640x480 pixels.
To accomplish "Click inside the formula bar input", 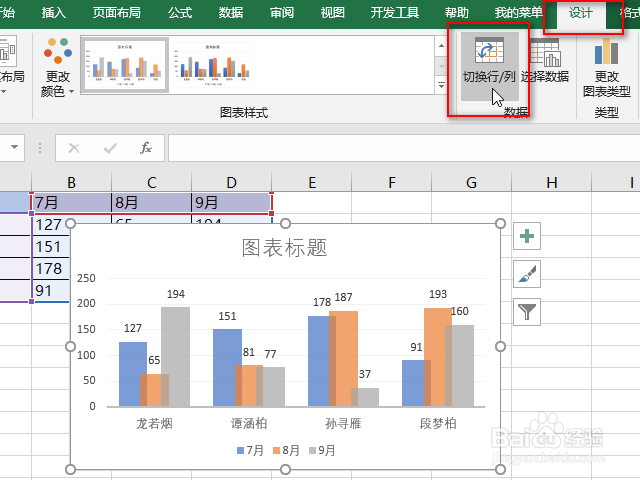I will [x=404, y=148].
